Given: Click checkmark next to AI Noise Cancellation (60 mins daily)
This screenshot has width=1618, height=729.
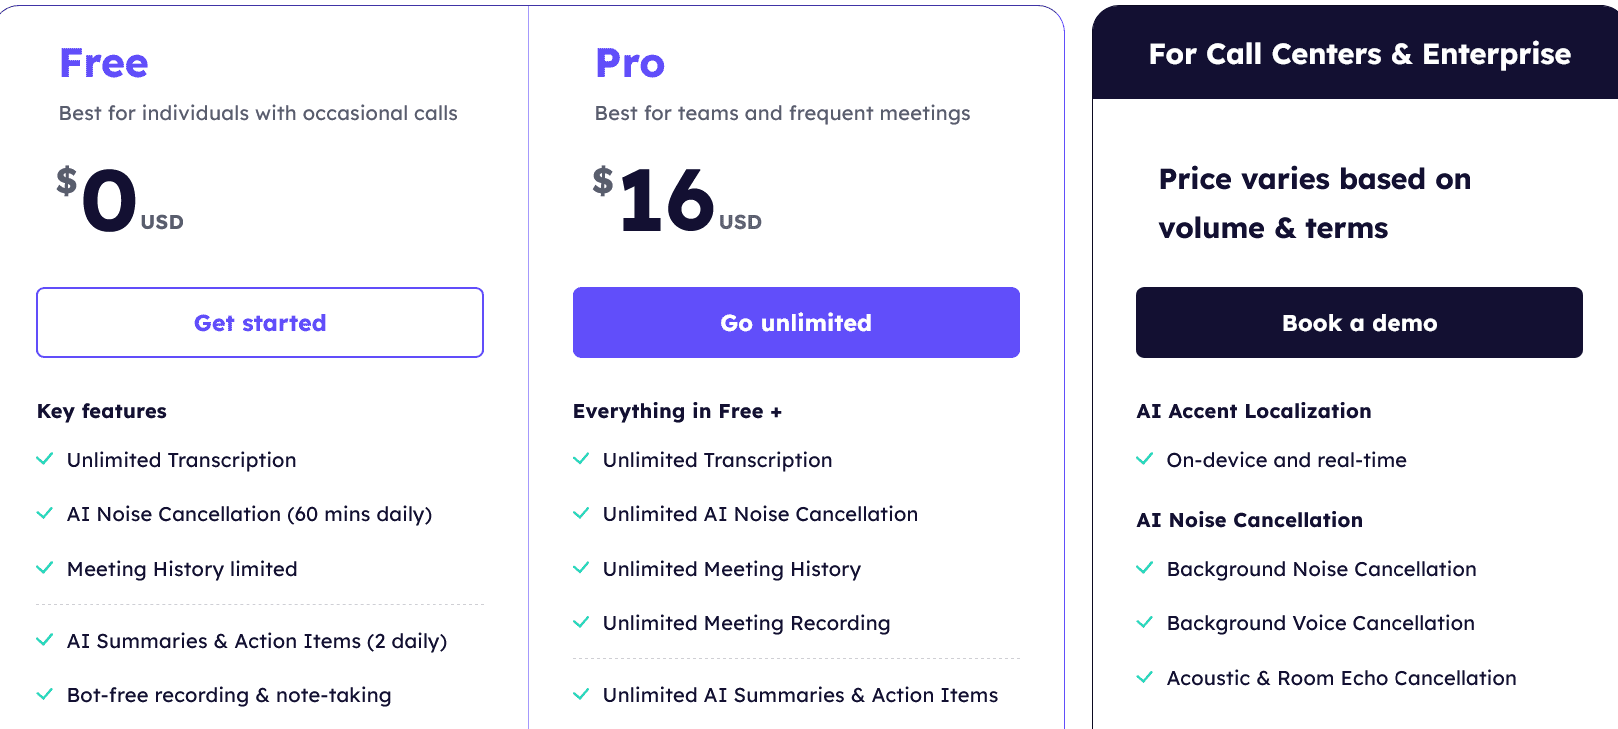Looking at the screenshot, I should pos(45,513).
